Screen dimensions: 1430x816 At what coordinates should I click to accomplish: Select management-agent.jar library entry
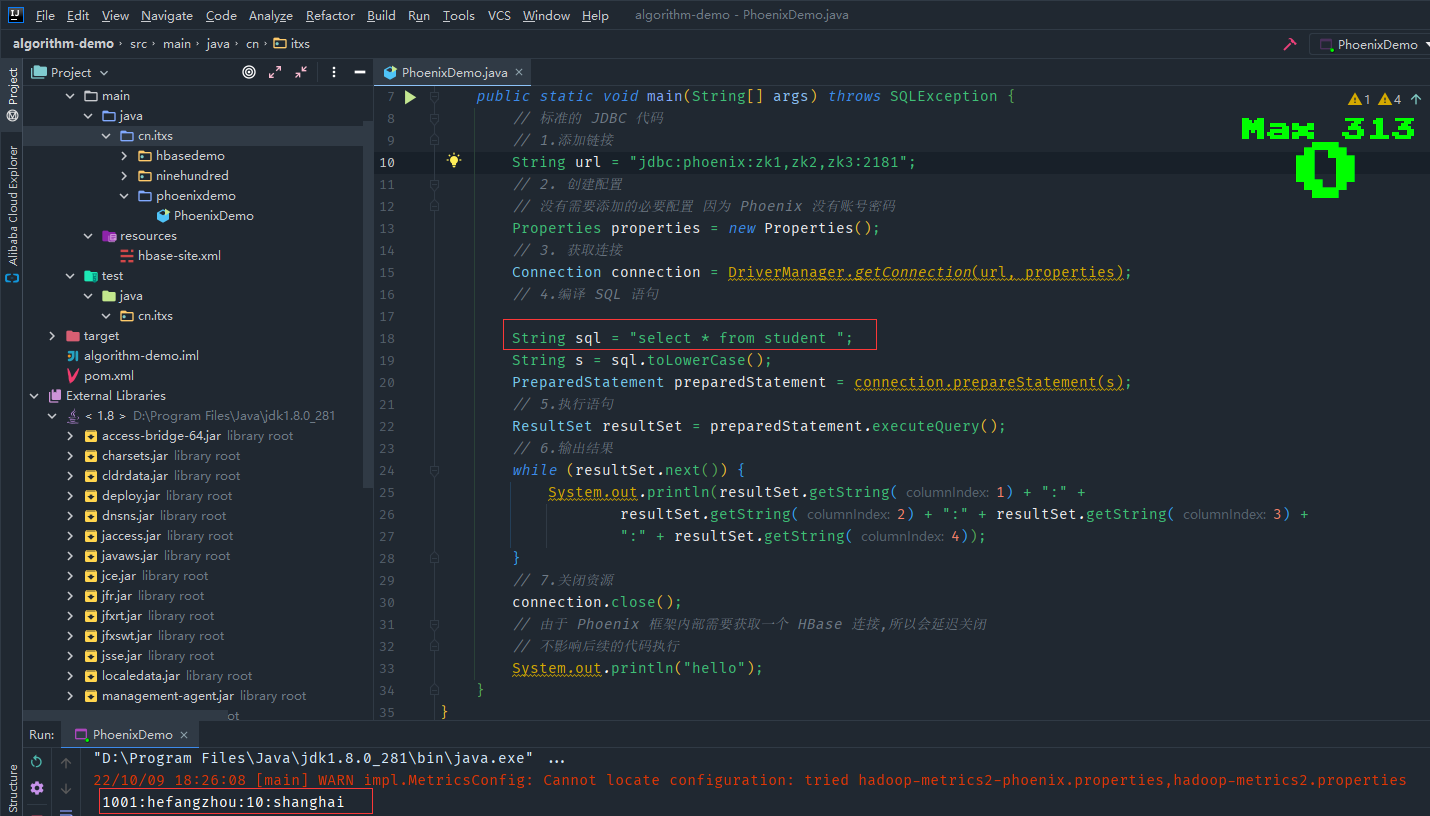coord(167,696)
